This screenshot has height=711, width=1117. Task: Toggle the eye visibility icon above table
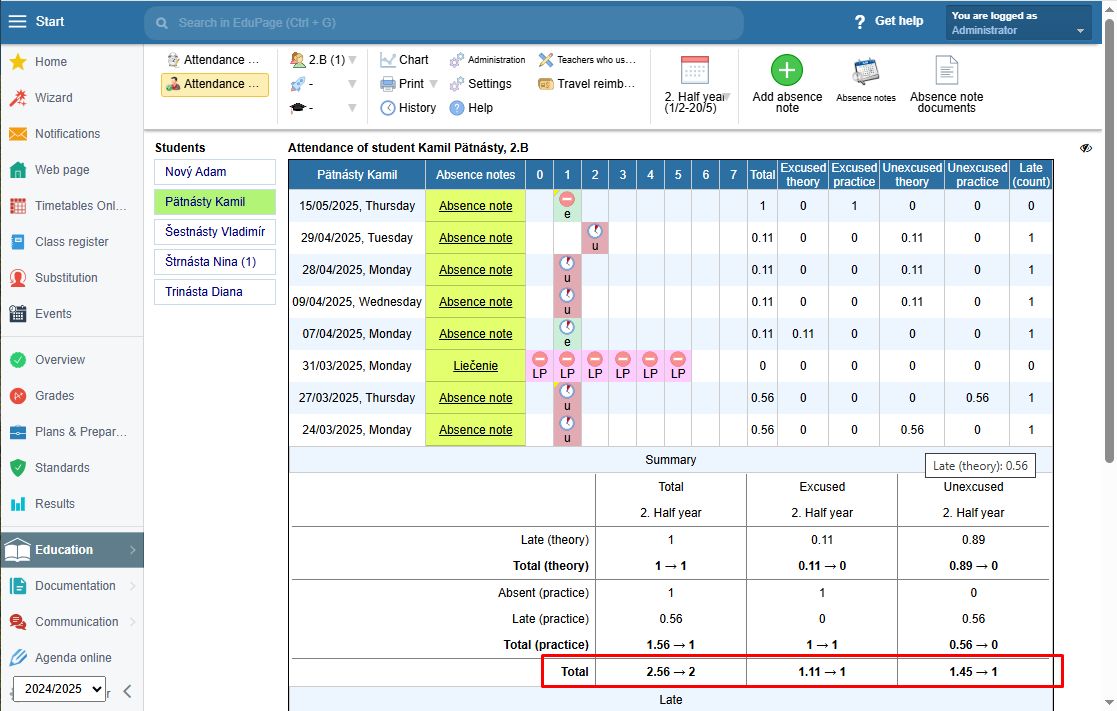(x=1086, y=148)
